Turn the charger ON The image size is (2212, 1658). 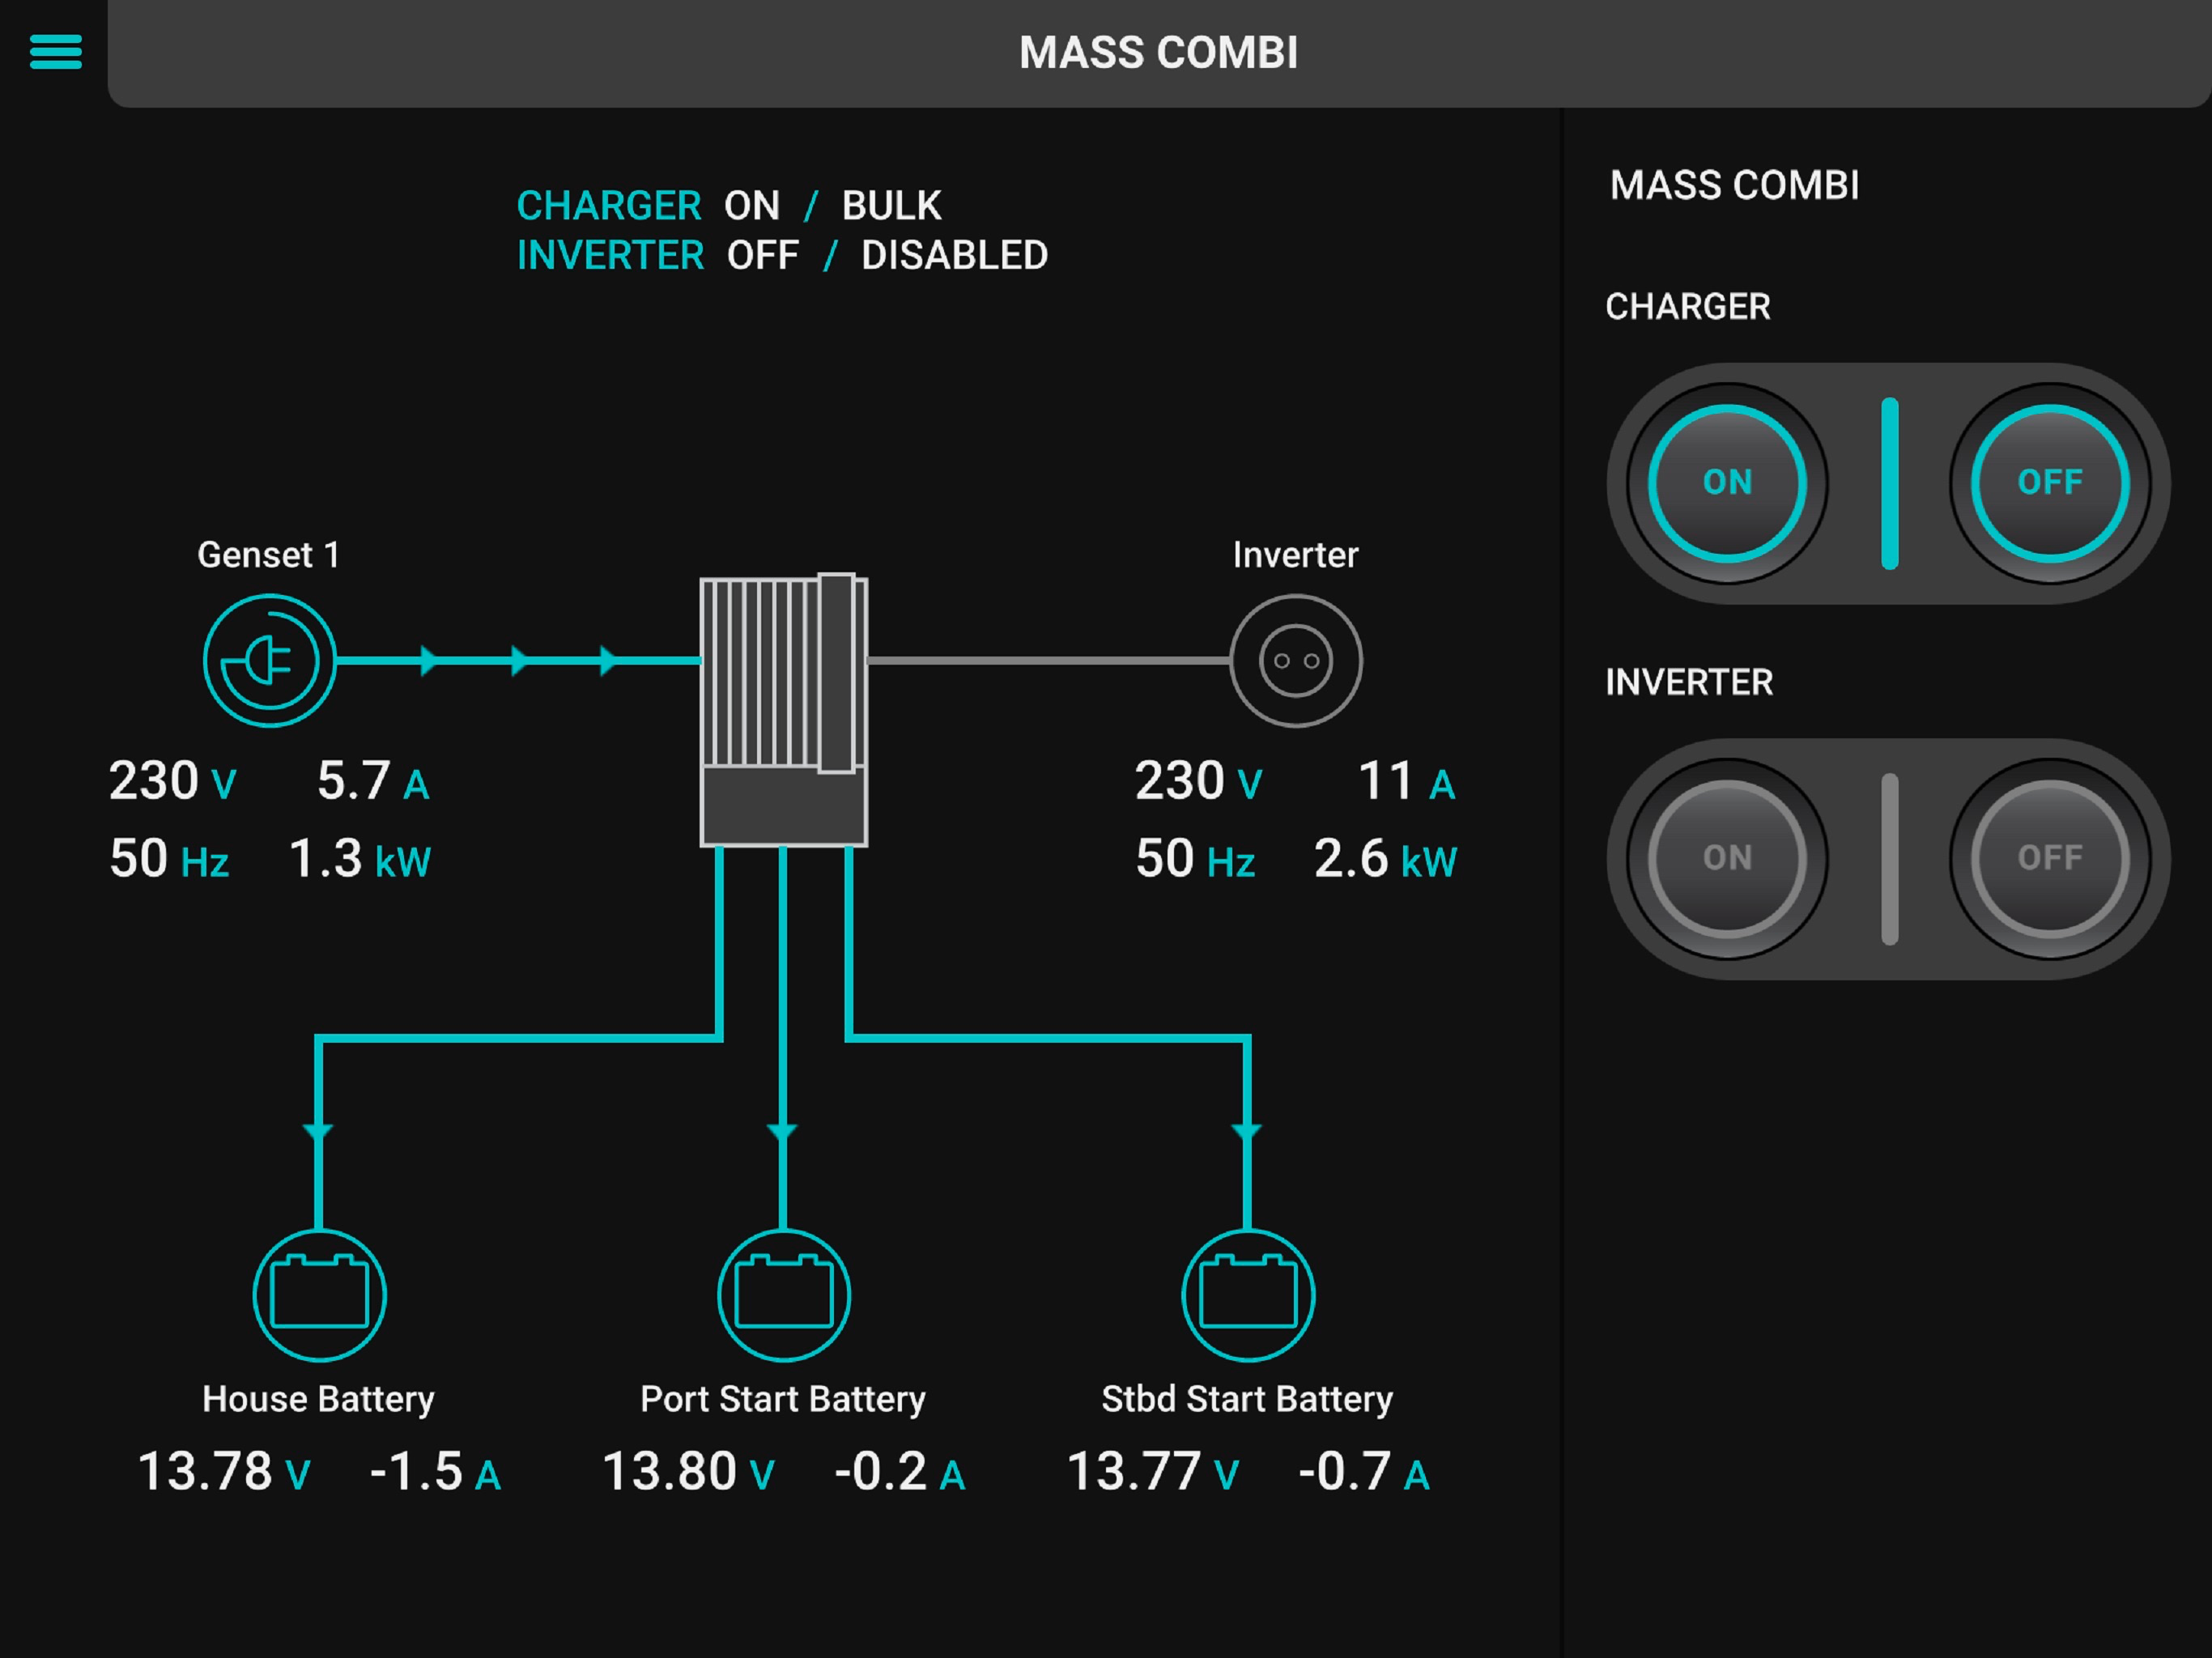point(1727,483)
